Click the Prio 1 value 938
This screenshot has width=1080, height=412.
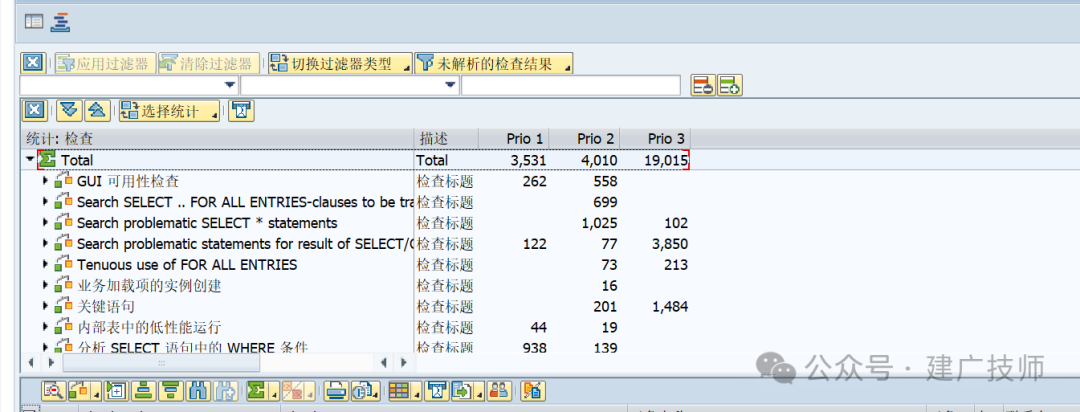[534, 349]
